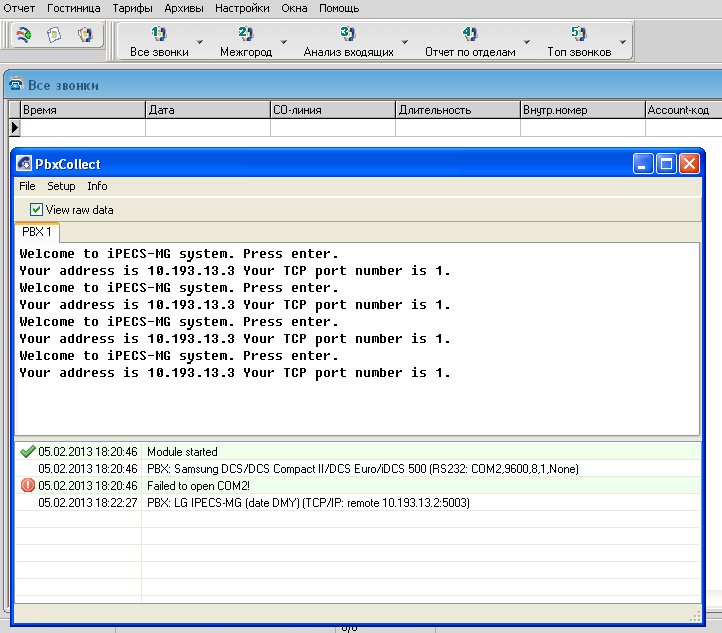Click the Топ звонков toolbar button
Screen dimensions: 722x633
[x=578, y=41]
